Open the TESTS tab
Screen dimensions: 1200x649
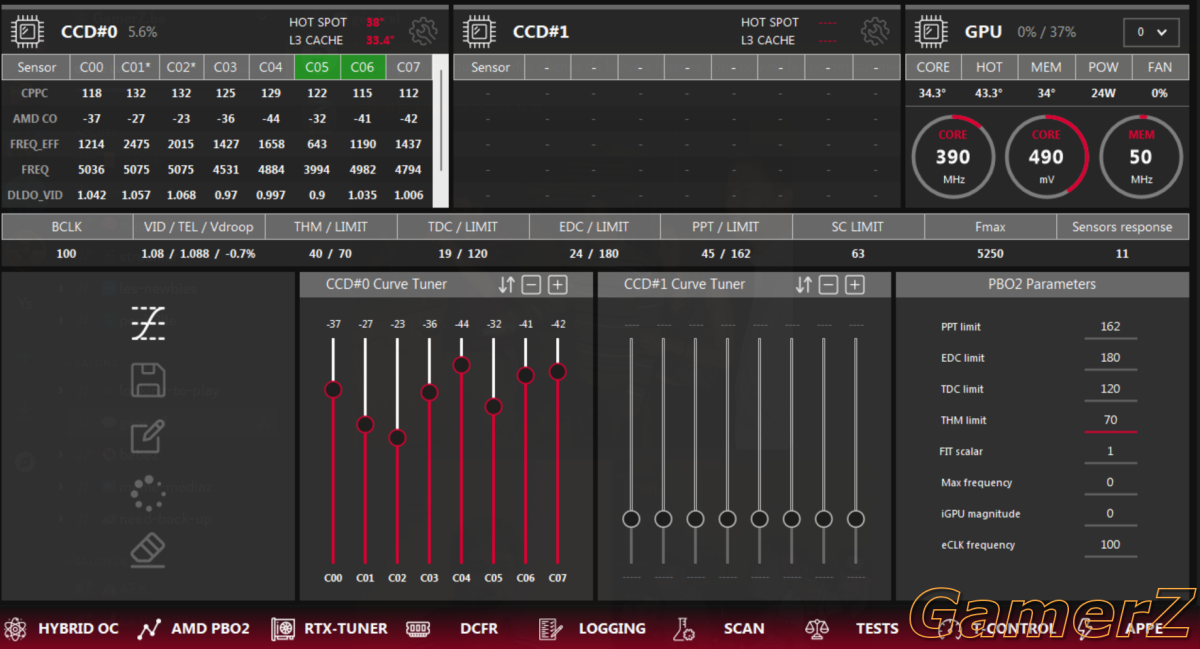[x=852, y=629]
